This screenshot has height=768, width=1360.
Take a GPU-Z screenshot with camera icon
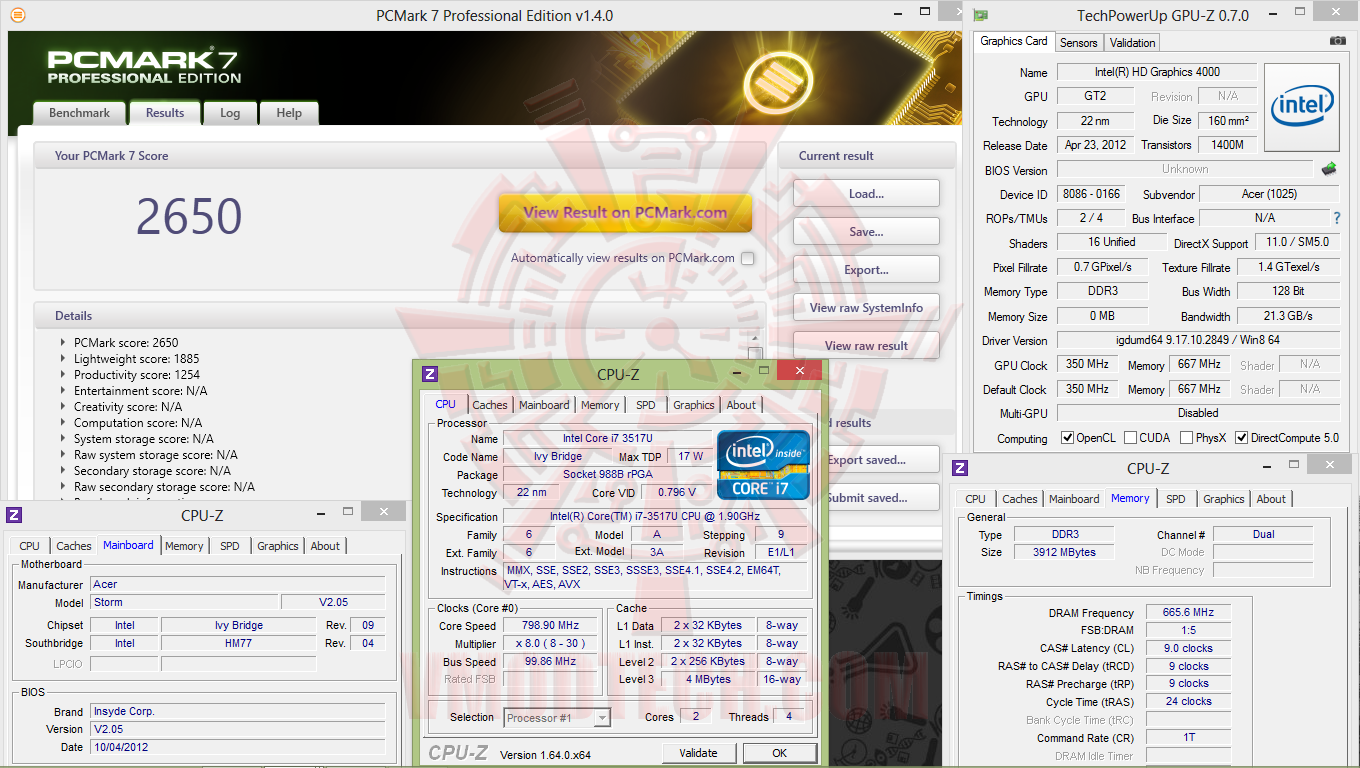[1337, 41]
